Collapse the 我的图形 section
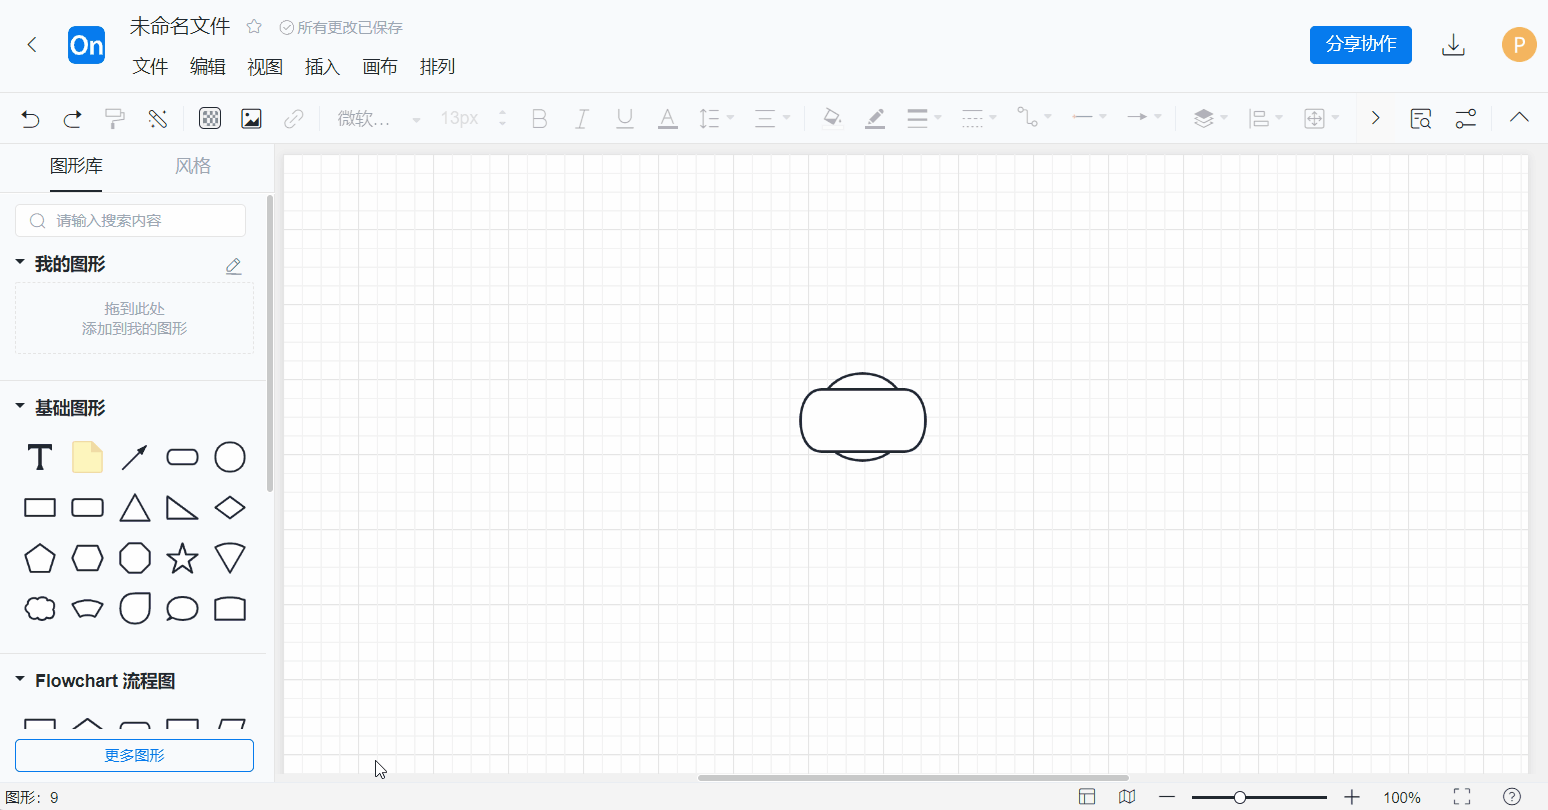The width and height of the screenshot is (1548, 810). (20, 262)
